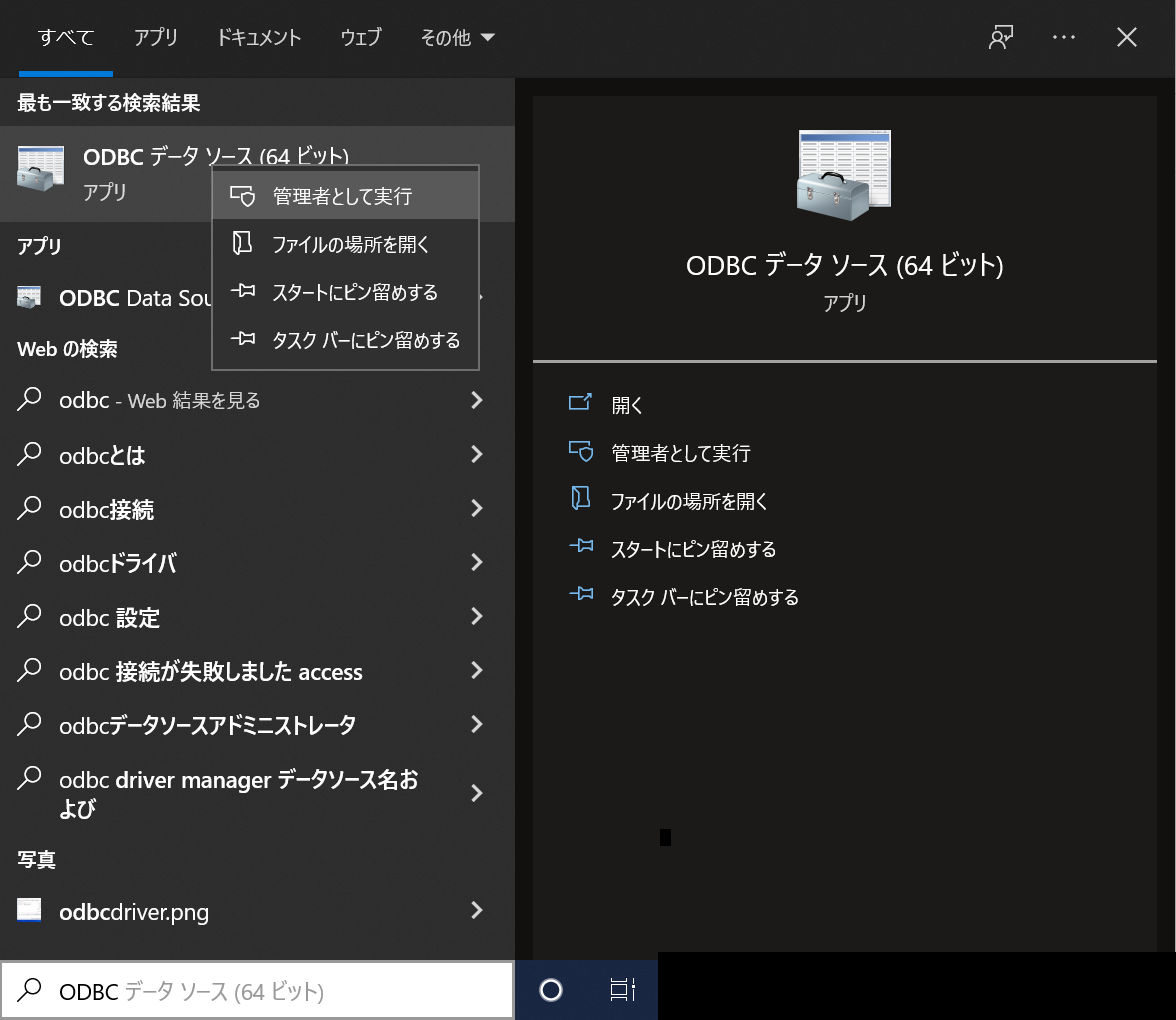Viewport: 1176px width, 1020px height.
Task: Click the Start pin icon in the preview pane
Action: coord(581,546)
